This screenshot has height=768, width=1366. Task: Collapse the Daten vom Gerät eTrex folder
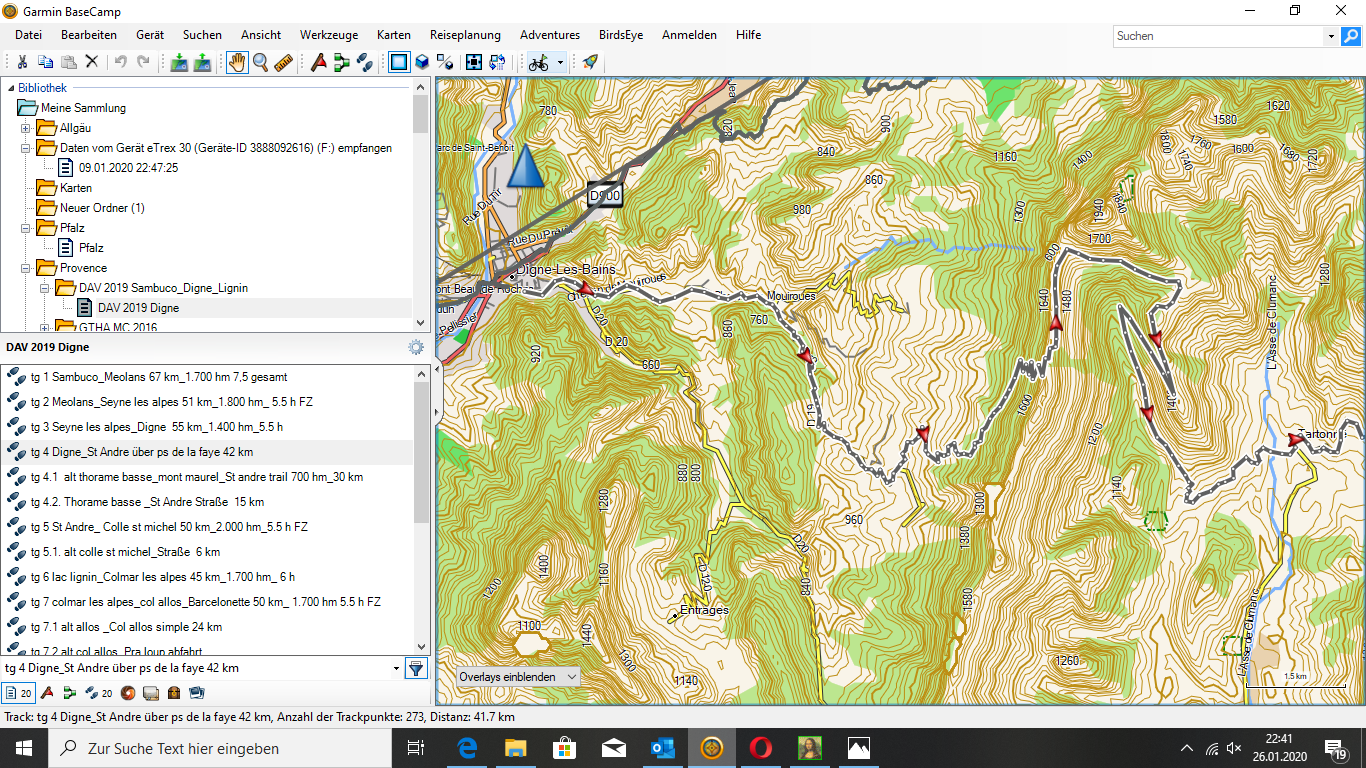coord(26,148)
